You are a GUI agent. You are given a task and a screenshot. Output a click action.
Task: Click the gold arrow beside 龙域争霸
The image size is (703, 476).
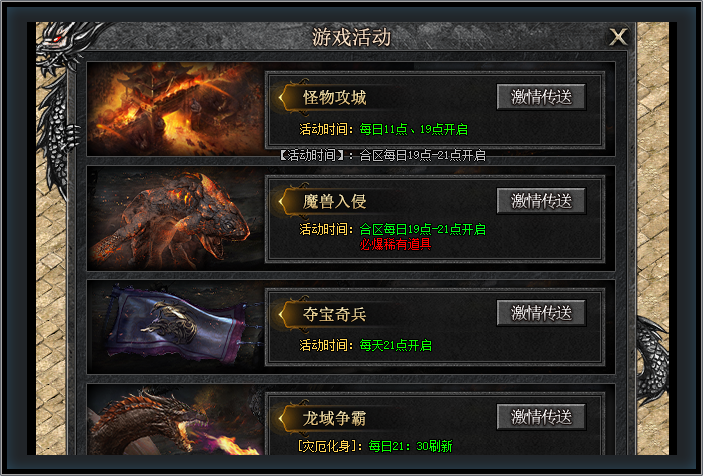point(282,418)
